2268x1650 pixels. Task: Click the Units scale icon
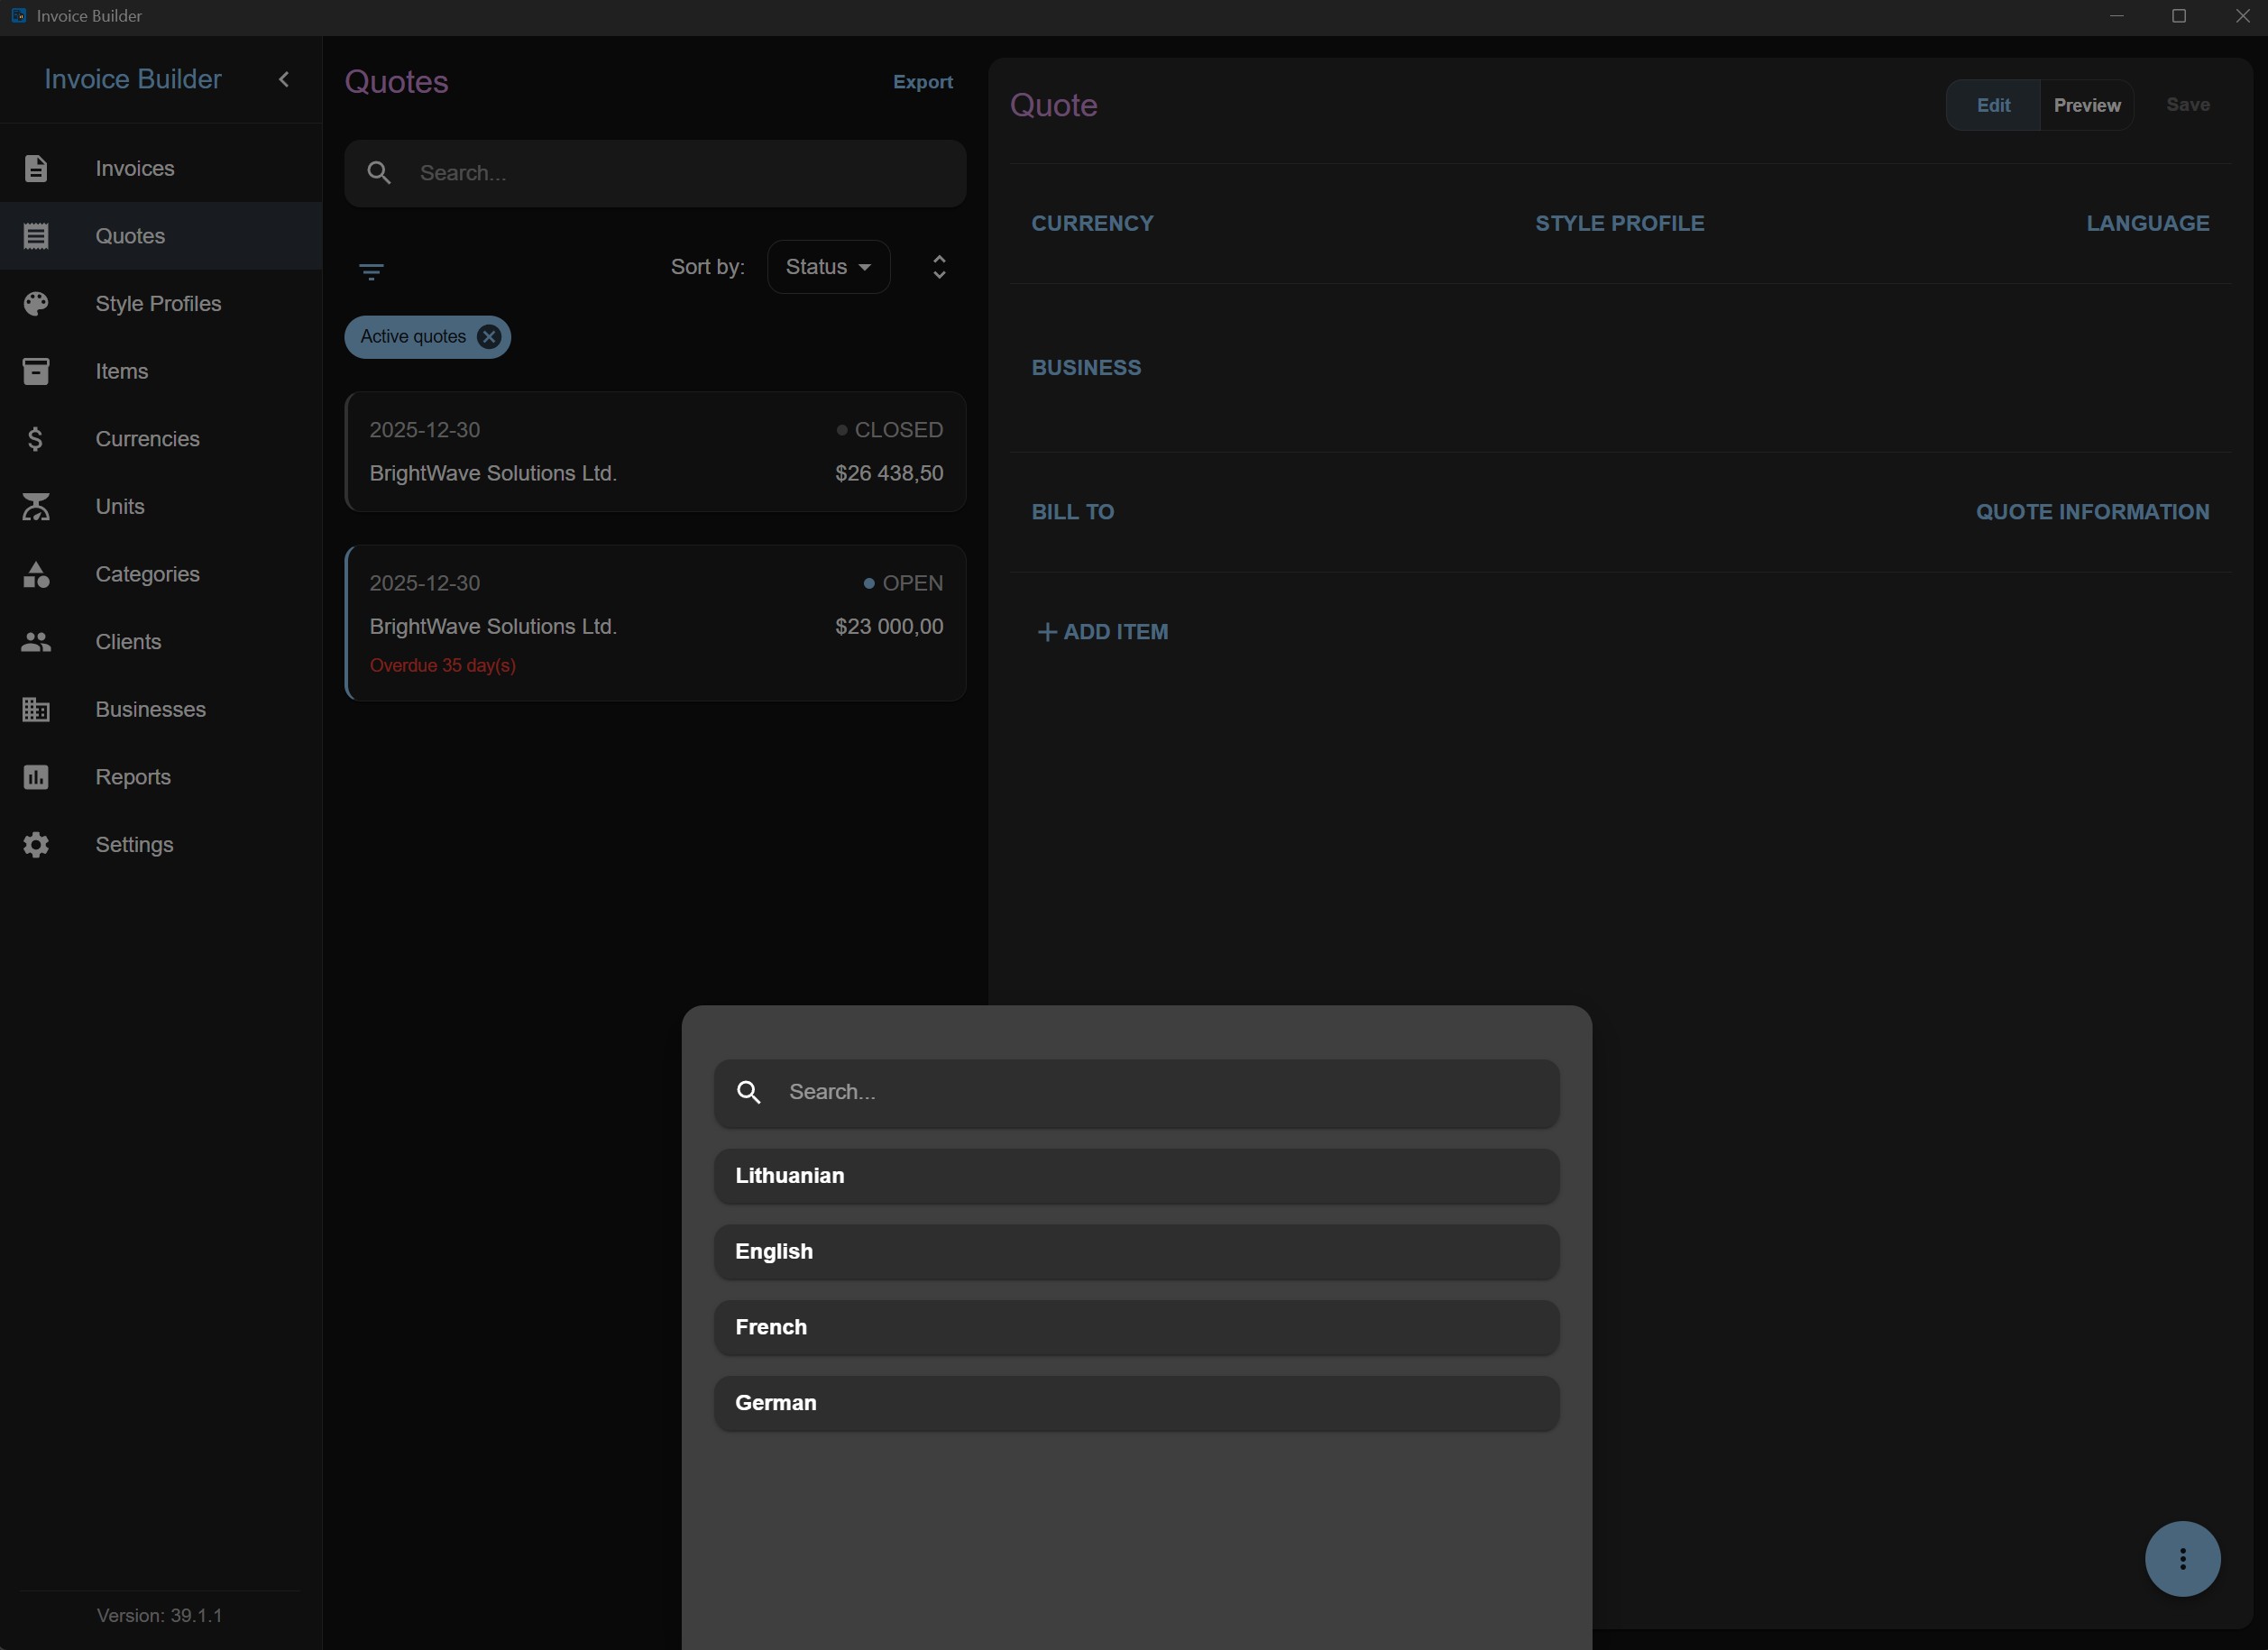36,506
